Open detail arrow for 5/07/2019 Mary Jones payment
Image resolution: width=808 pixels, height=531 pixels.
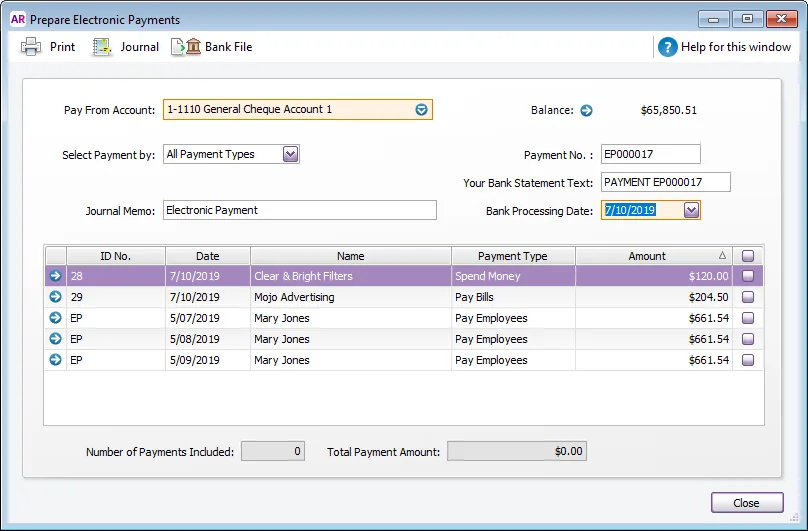click(x=55, y=318)
